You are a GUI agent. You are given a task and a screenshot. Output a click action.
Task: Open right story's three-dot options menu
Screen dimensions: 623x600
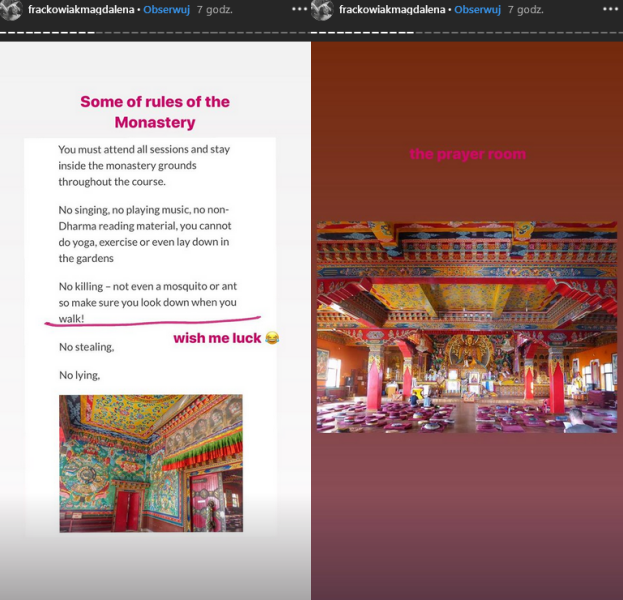pos(610,9)
